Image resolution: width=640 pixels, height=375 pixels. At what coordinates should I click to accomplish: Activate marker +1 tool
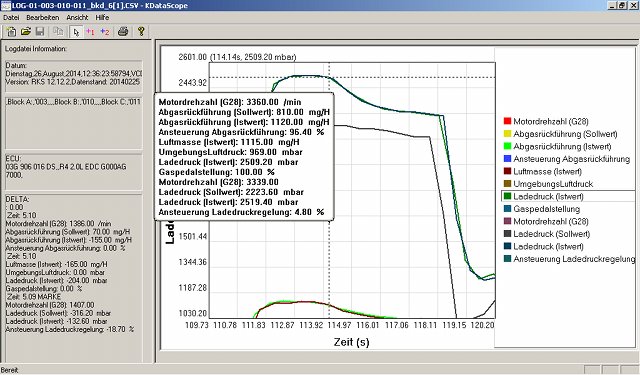[x=90, y=32]
